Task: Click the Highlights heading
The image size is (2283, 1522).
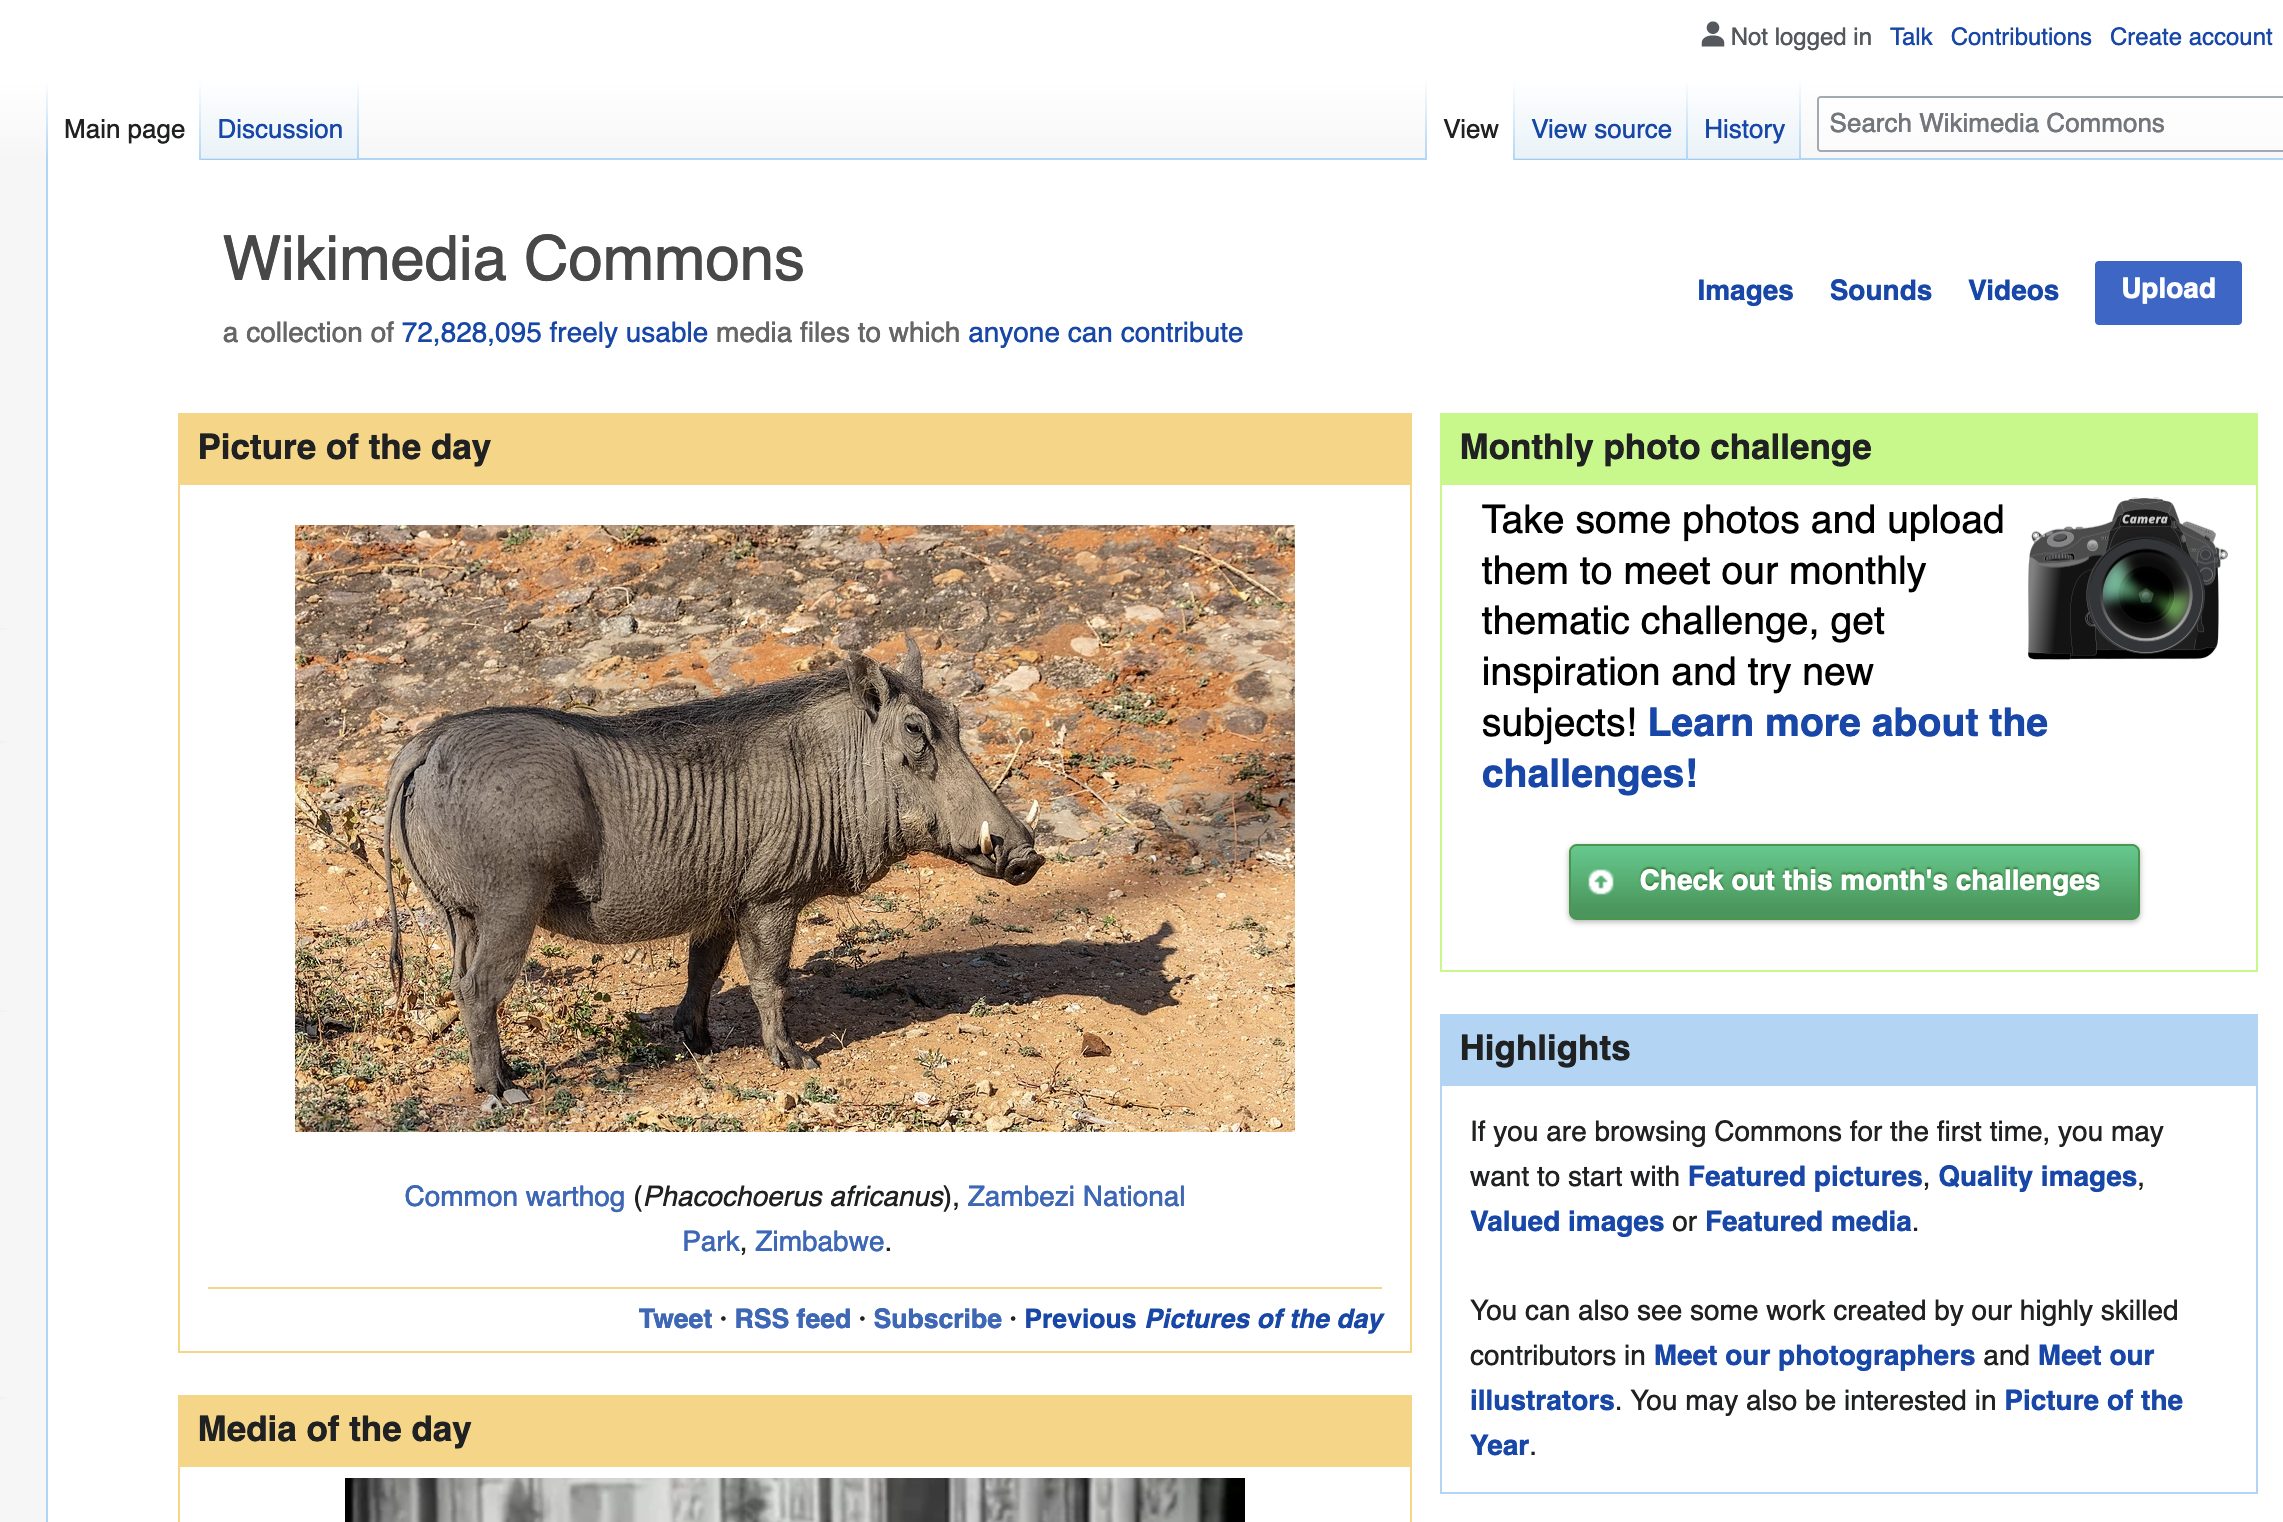Action: click(x=1544, y=1048)
